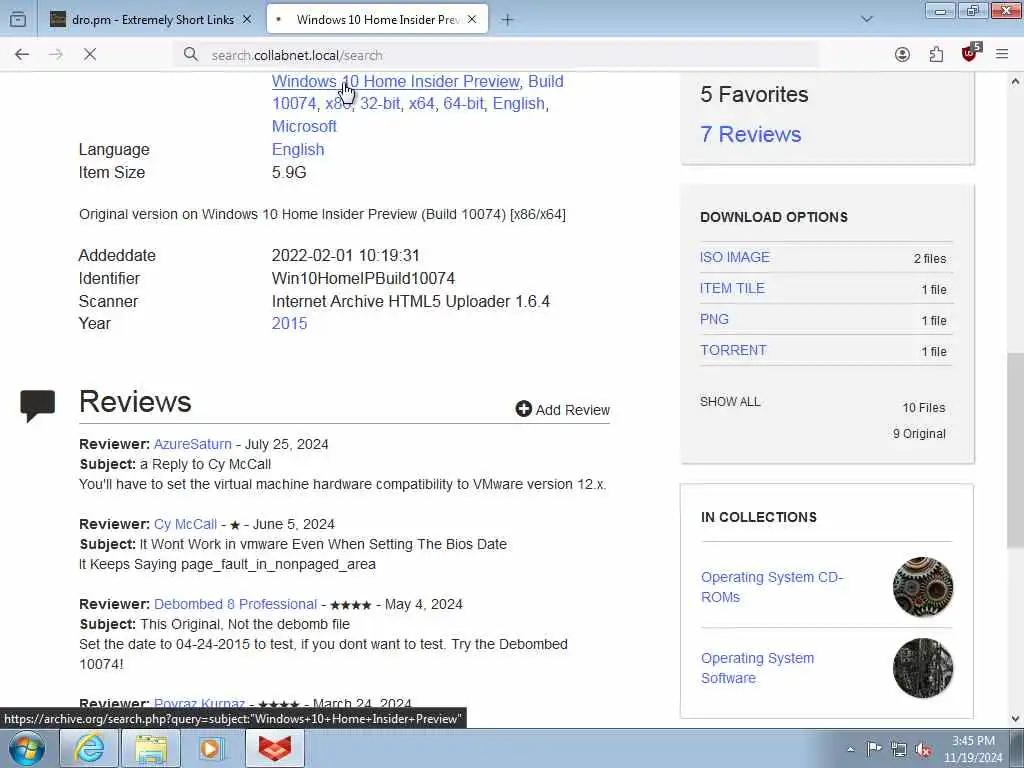This screenshot has height=768, width=1024.
Task: Open reviewer Cy McCall's profile
Action: [185, 524]
